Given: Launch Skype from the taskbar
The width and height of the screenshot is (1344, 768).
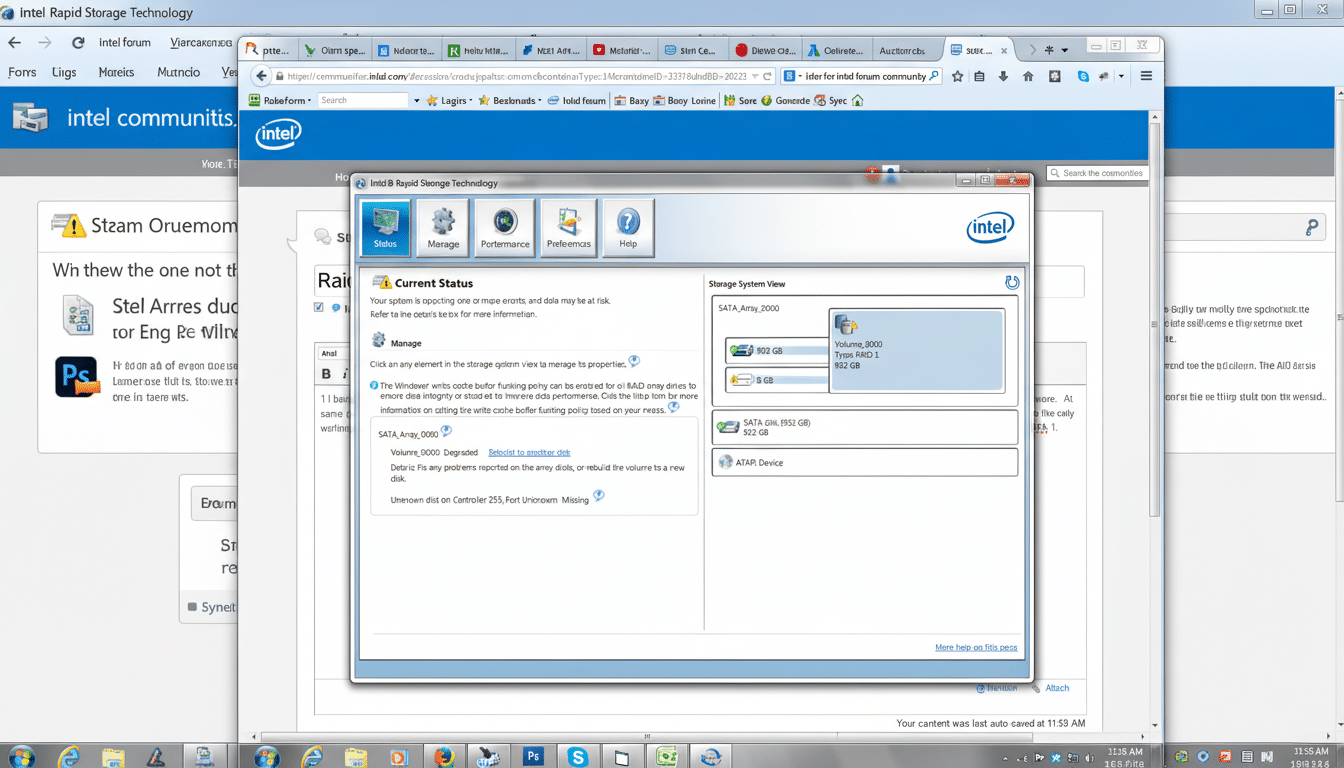Looking at the screenshot, I should [578, 756].
